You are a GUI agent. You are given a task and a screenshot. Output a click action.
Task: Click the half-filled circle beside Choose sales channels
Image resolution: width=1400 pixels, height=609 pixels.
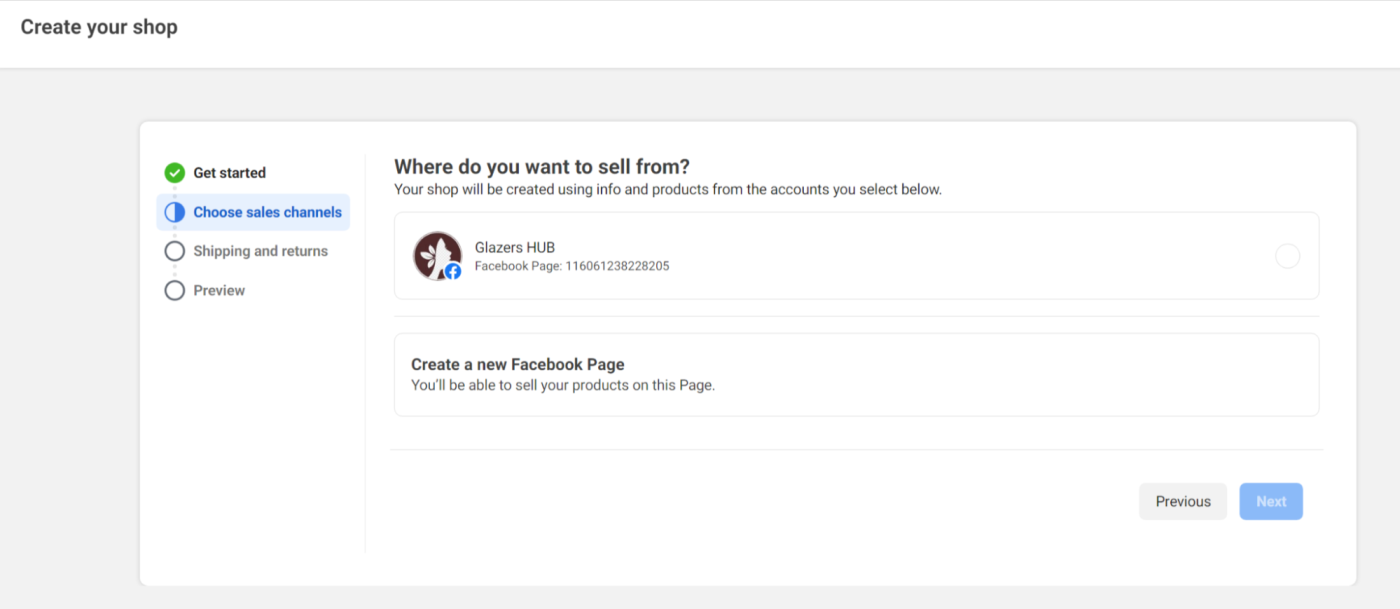coord(175,212)
